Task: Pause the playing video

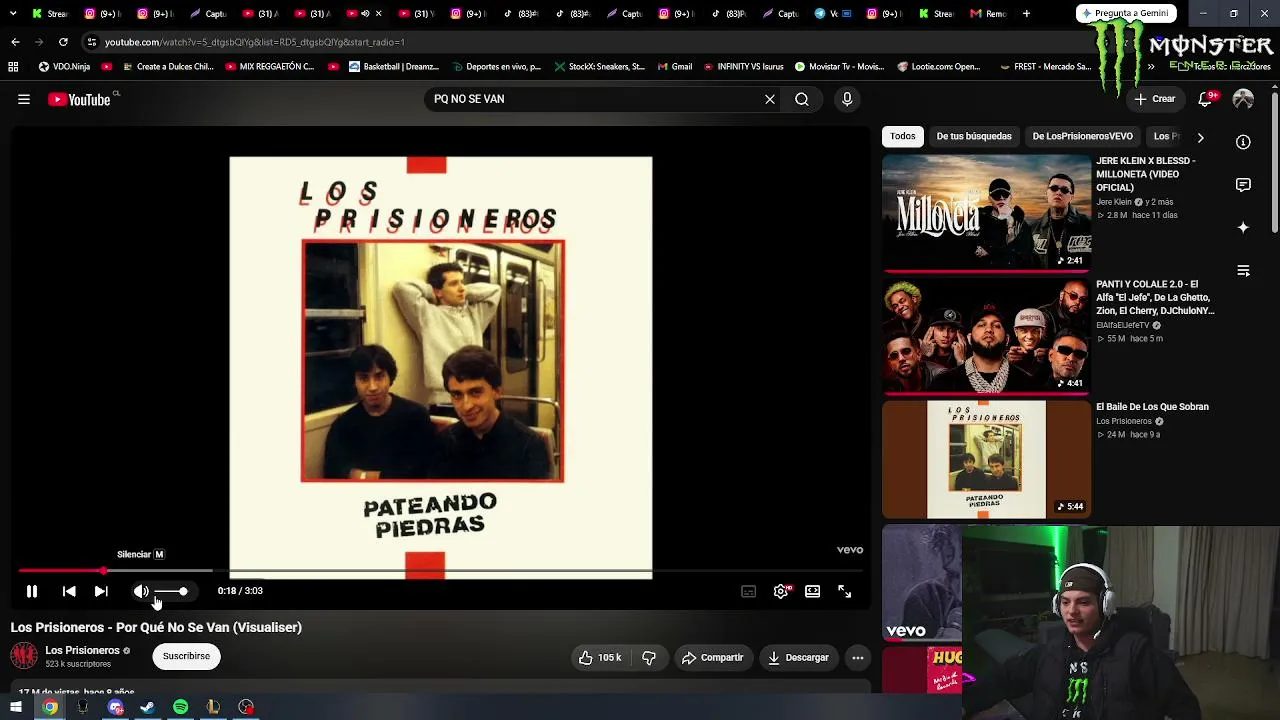Action: [x=31, y=591]
